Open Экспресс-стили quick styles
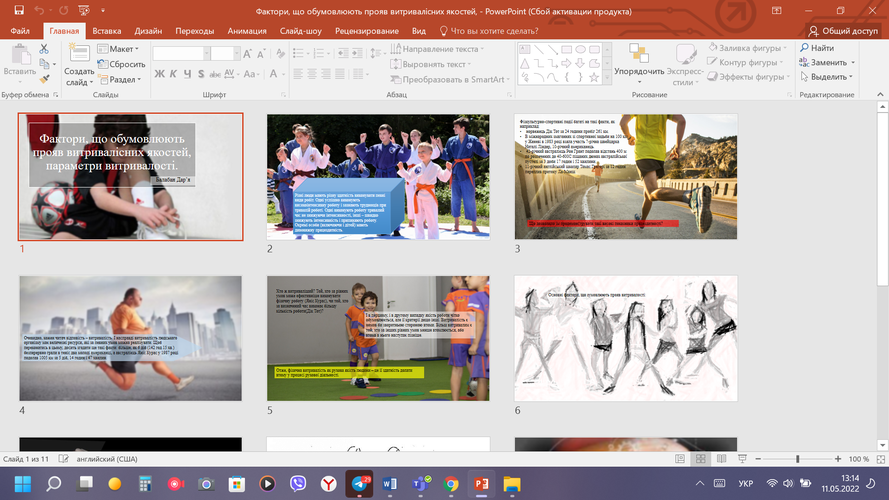The image size is (889, 500). [685, 65]
